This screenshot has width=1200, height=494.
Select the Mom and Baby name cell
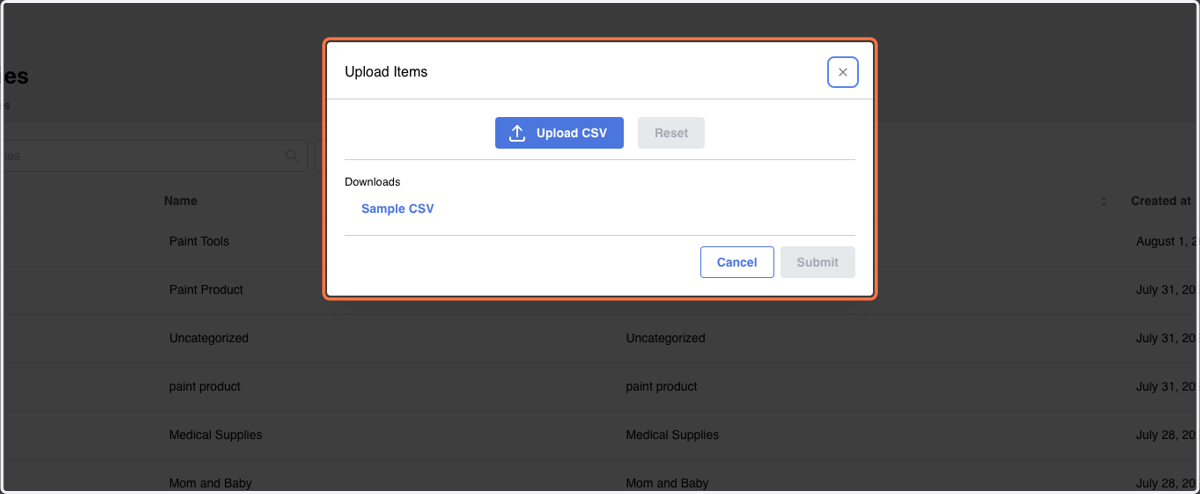point(210,483)
